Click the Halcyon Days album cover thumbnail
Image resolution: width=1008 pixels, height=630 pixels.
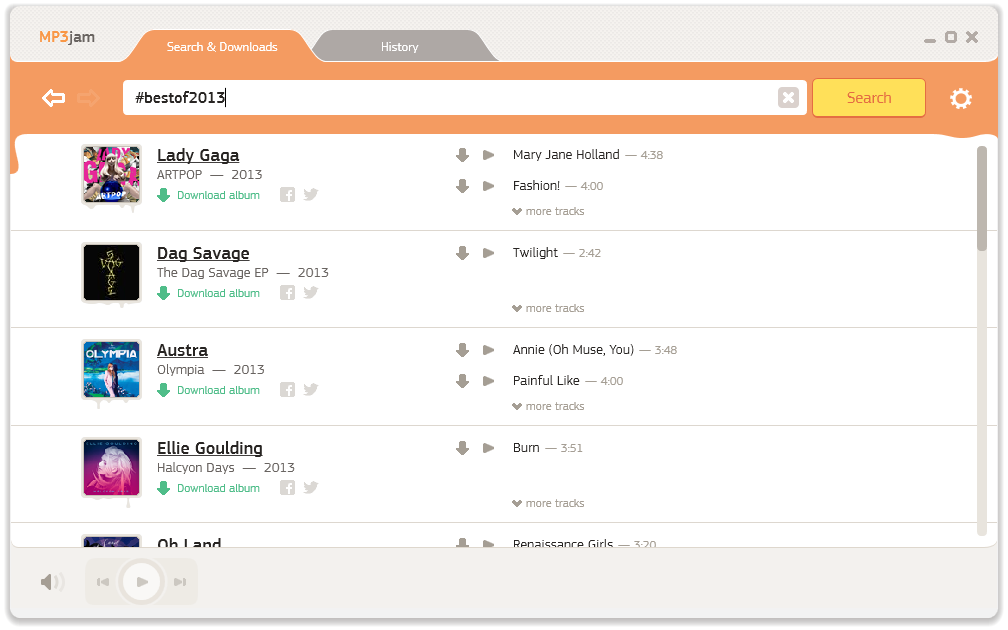pyautogui.click(x=111, y=467)
